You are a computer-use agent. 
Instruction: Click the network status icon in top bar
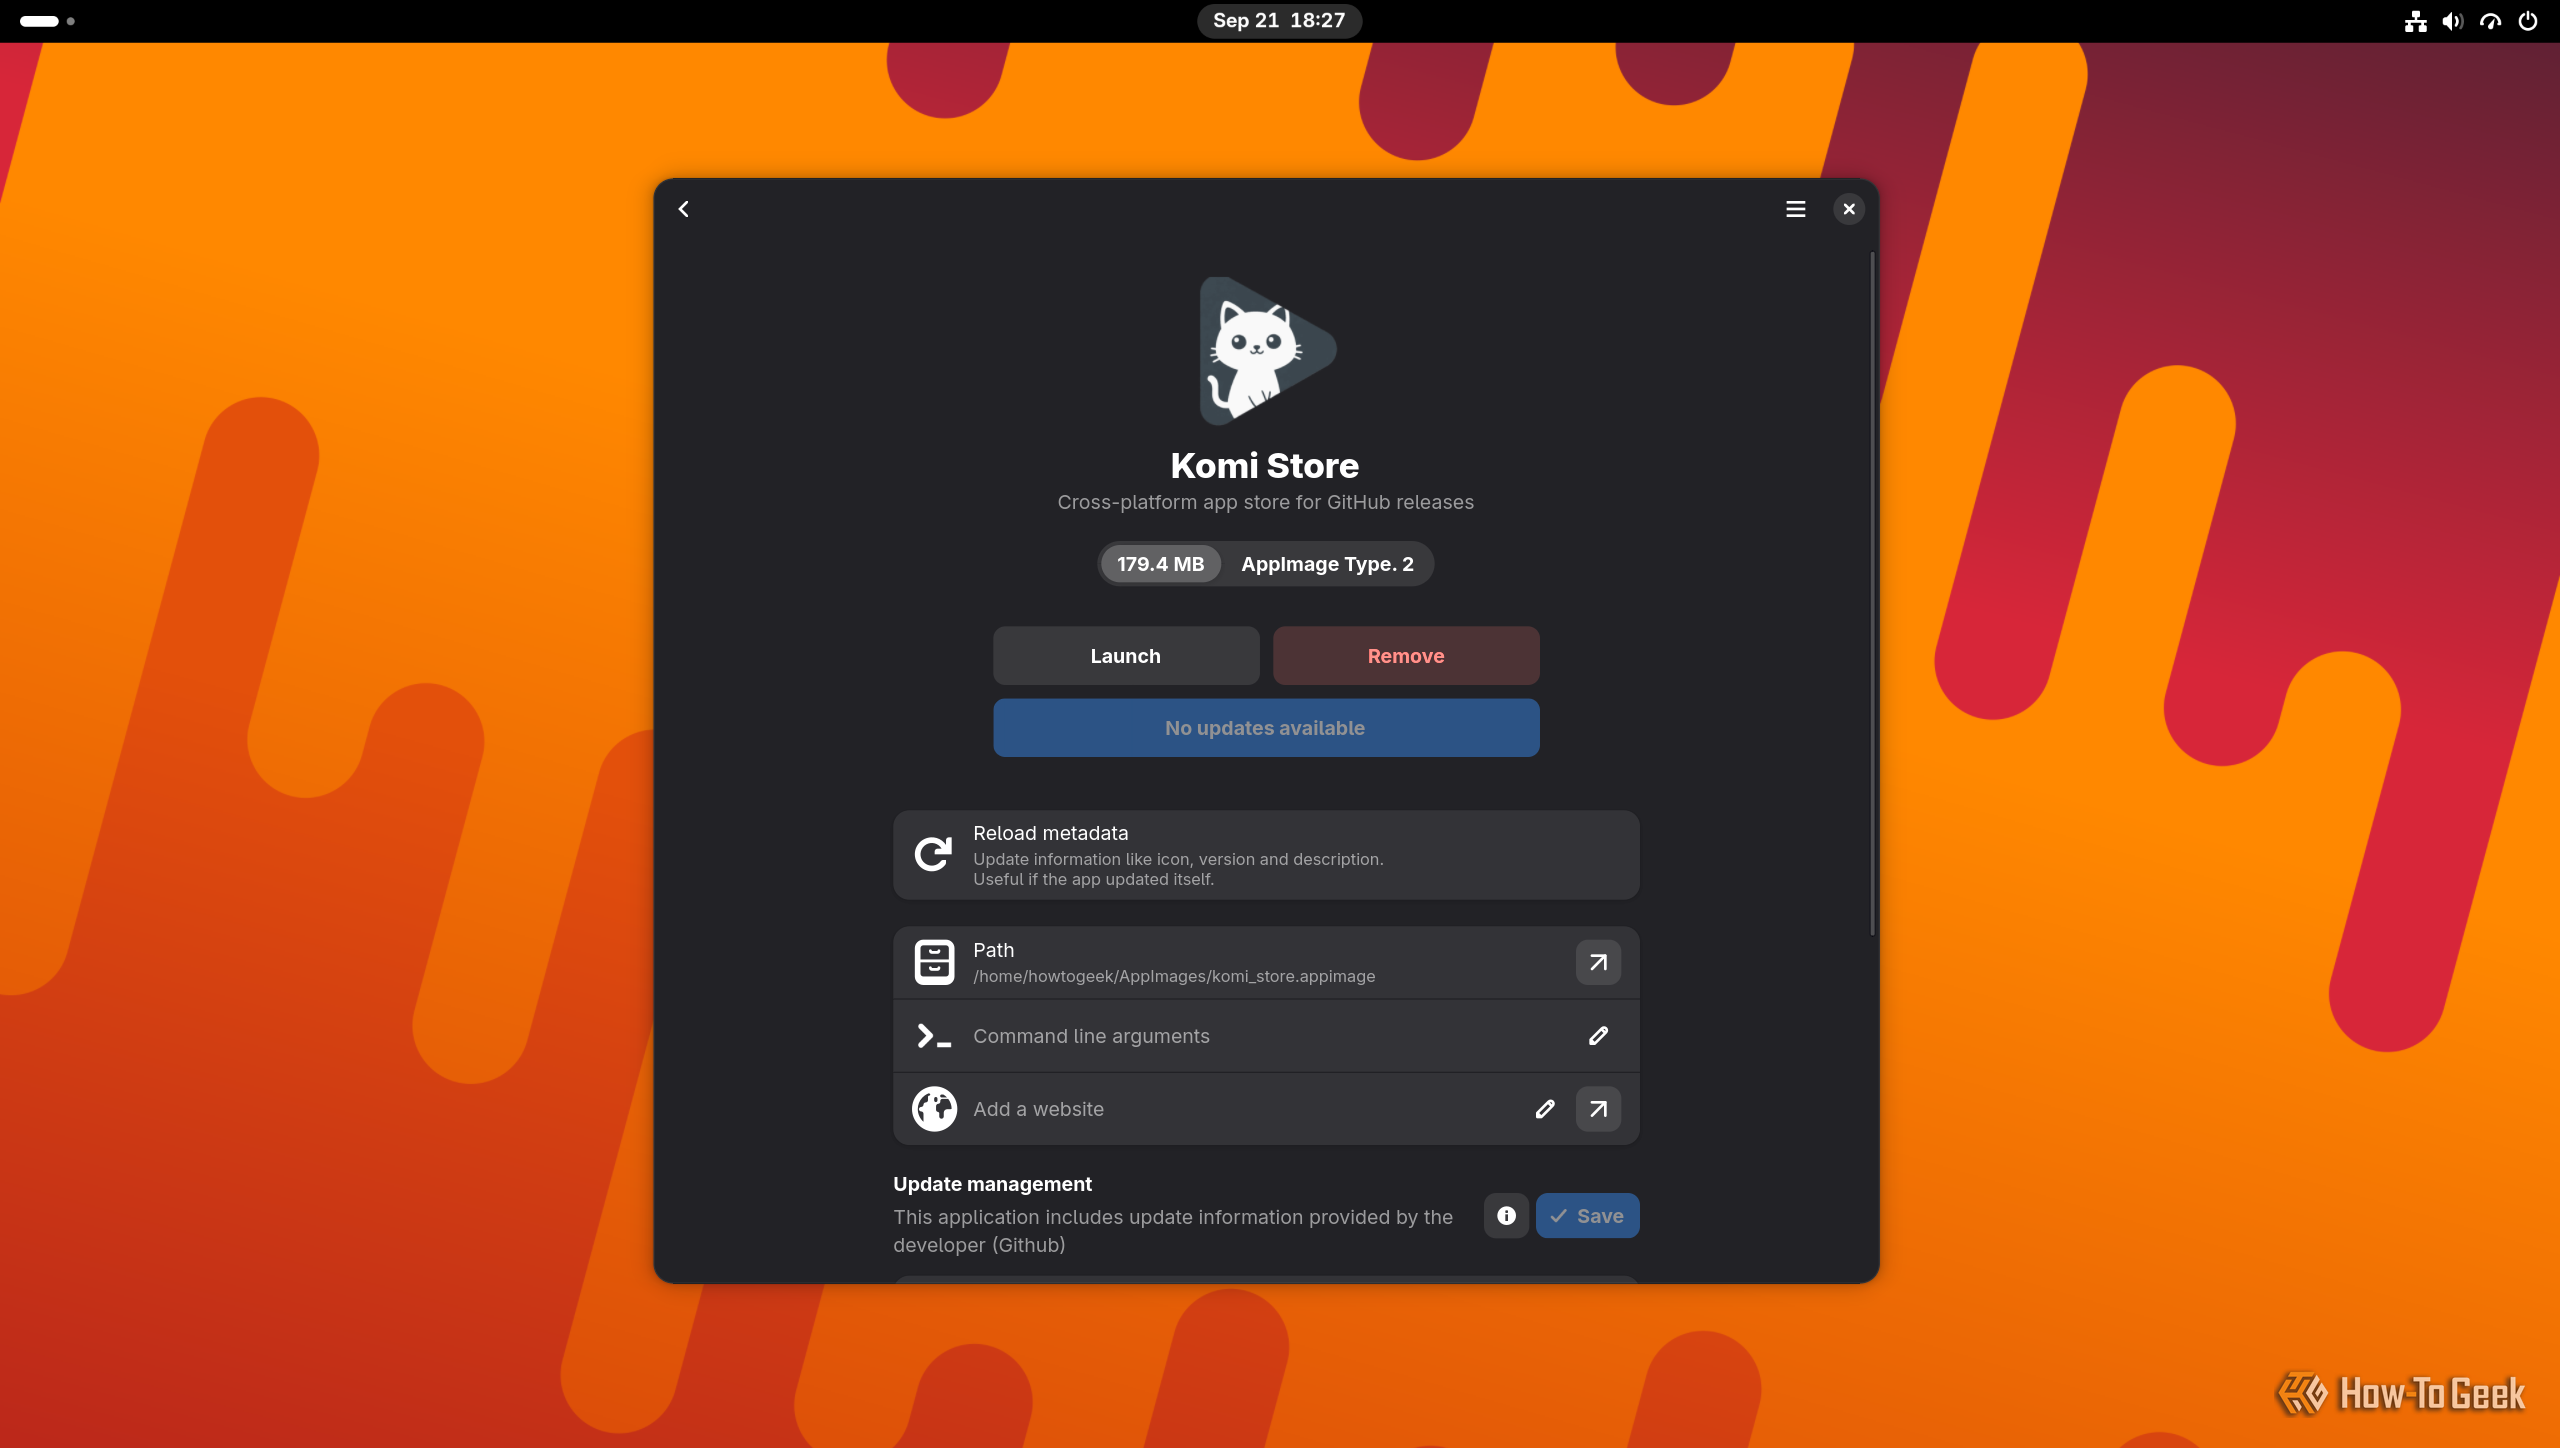(2415, 20)
